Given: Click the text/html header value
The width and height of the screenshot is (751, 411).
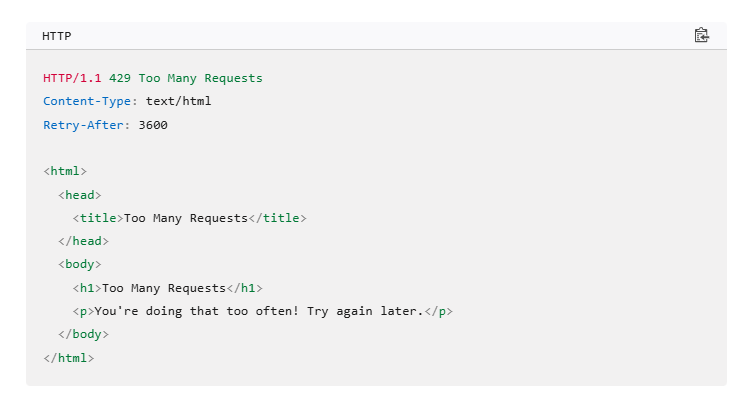Looking at the screenshot, I should (178, 101).
